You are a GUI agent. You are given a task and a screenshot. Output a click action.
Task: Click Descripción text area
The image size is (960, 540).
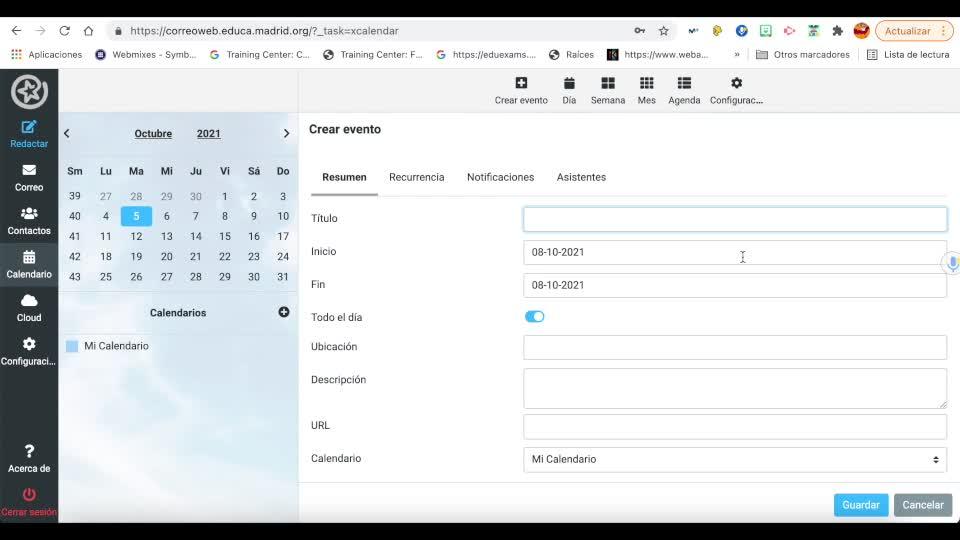pyautogui.click(x=735, y=388)
